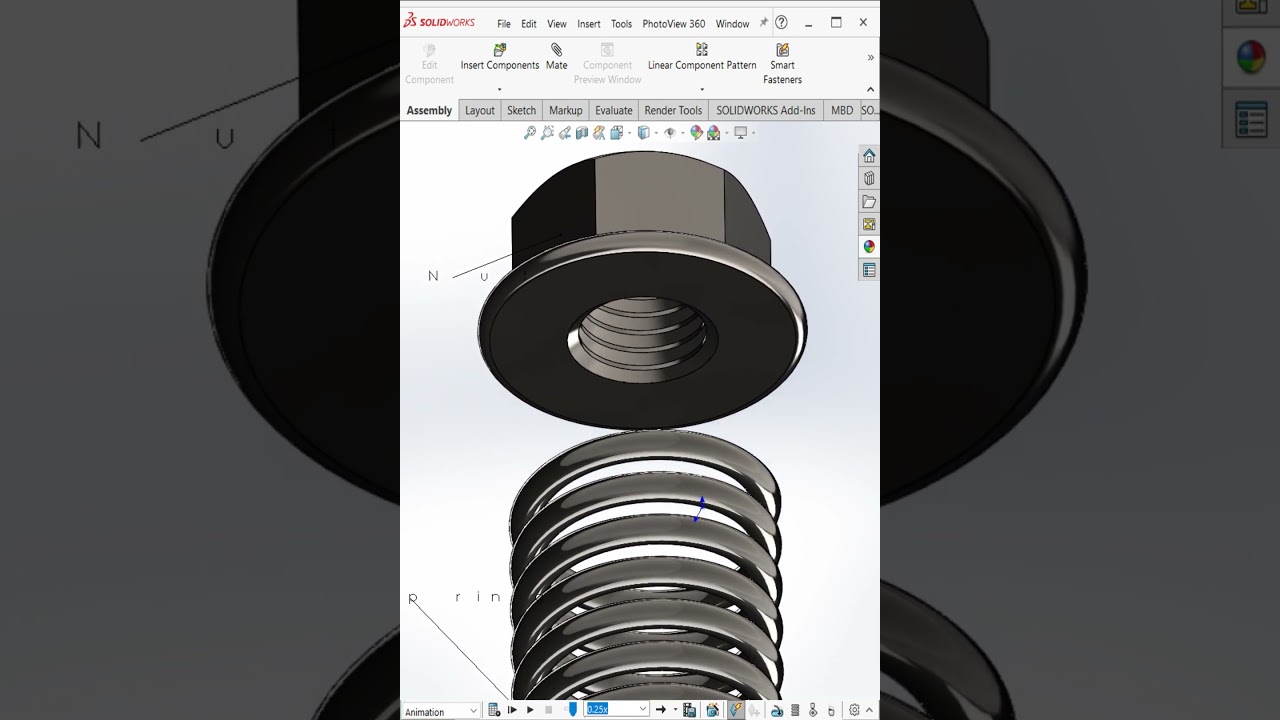Click the Gravity icon in motion toolbar
The height and width of the screenshot is (720, 1280).
coord(831,710)
